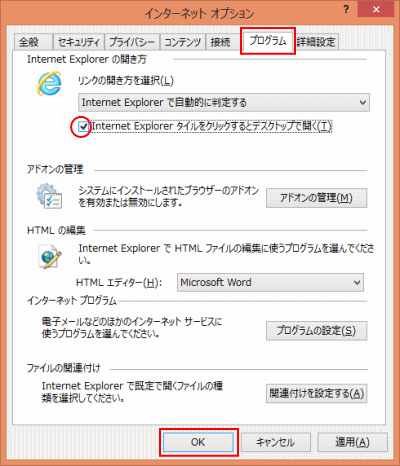Viewport: 400px width, 466px height.
Task: Switch to the 詳細設定 tab
Action: click(x=316, y=42)
